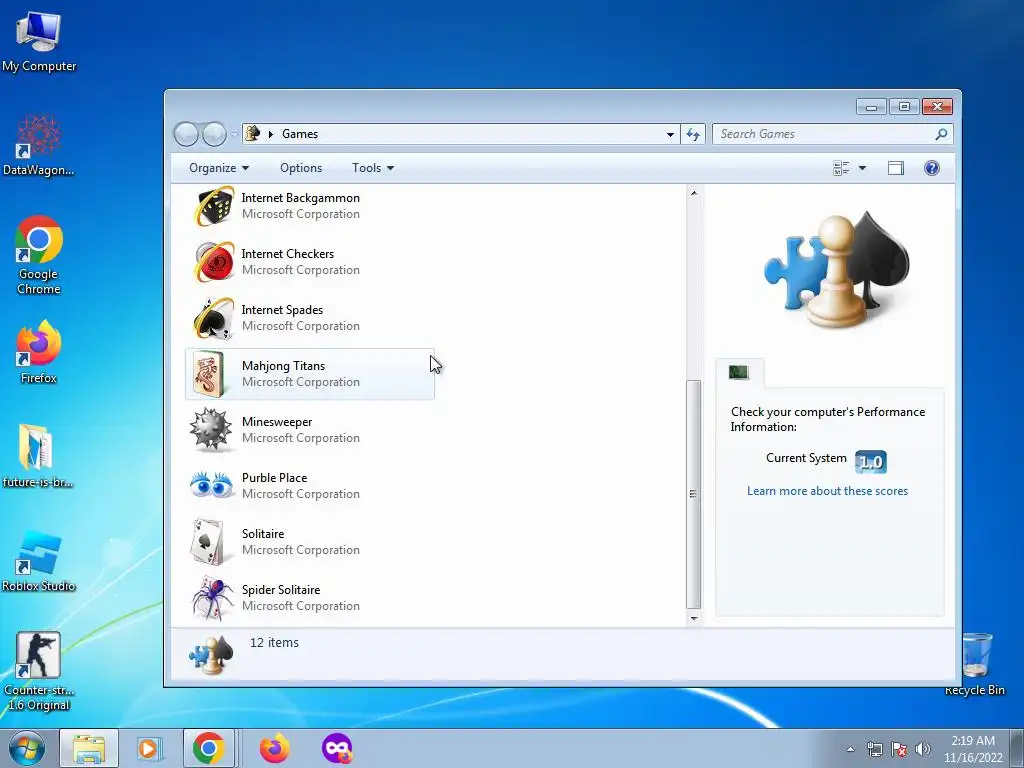The width and height of the screenshot is (1024, 768).
Task: Click the volume speaker icon in the tray
Action: [x=922, y=749]
